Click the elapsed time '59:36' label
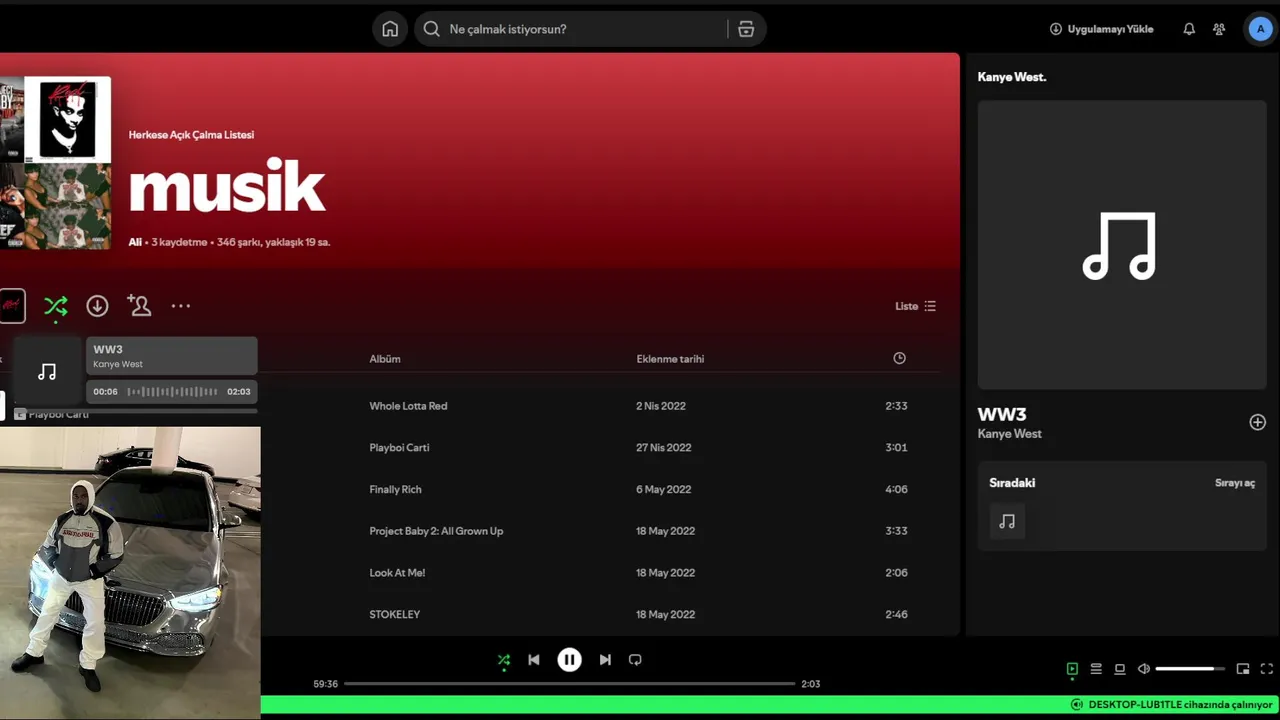Screen dimensions: 1280x720 click(325, 684)
